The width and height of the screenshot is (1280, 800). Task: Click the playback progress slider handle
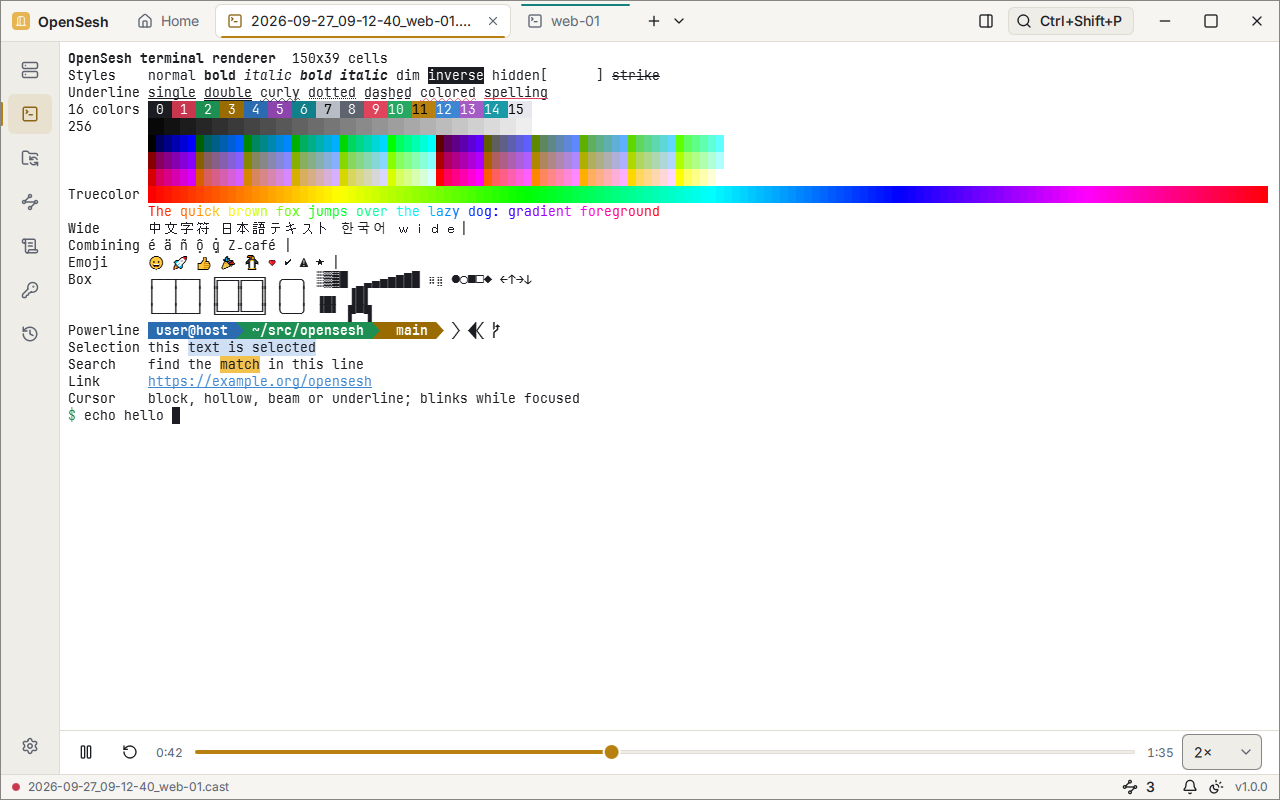pos(611,752)
